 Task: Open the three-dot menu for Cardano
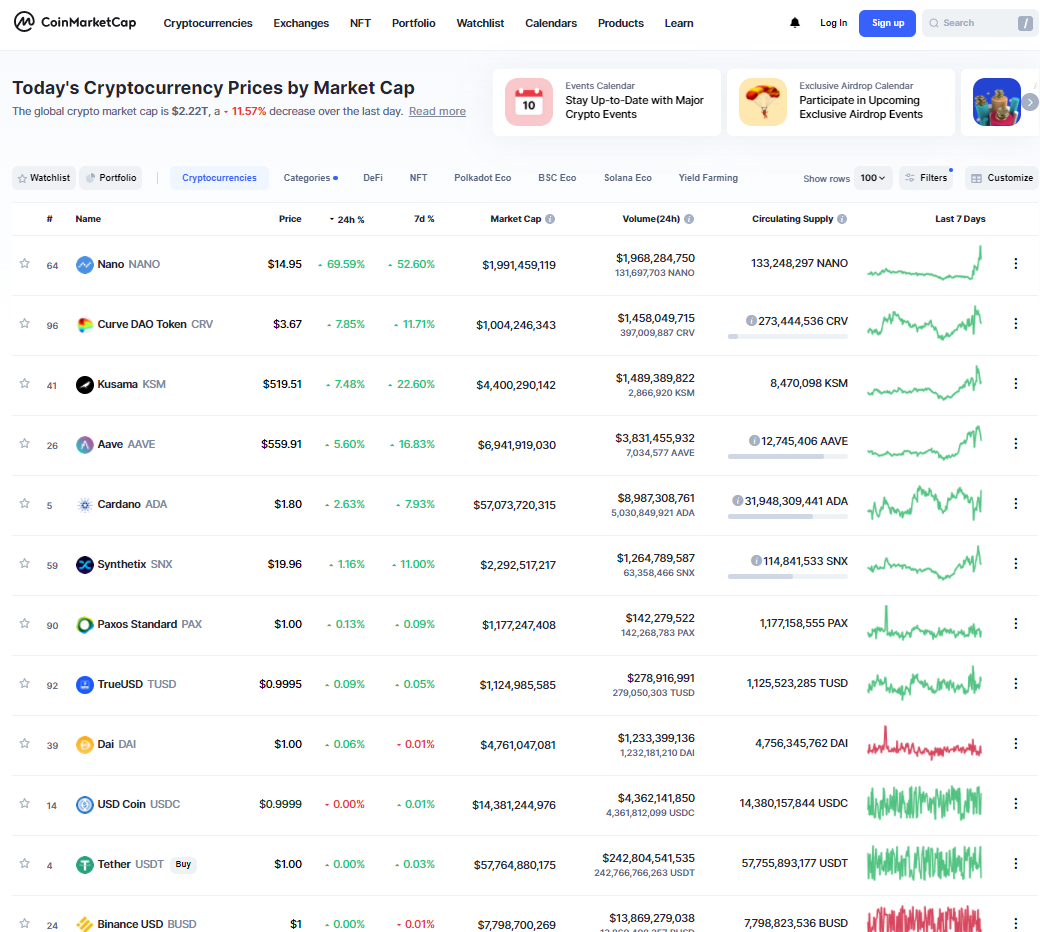[x=1015, y=504]
